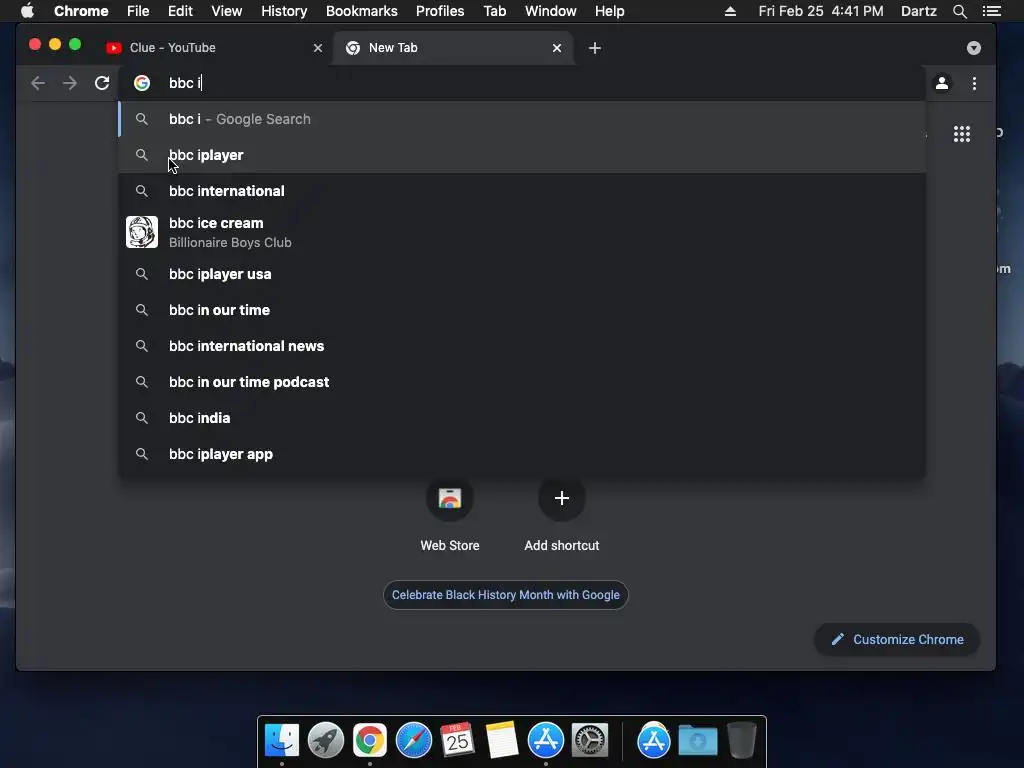
Task: Open a new tab with plus button
Action: 594,48
